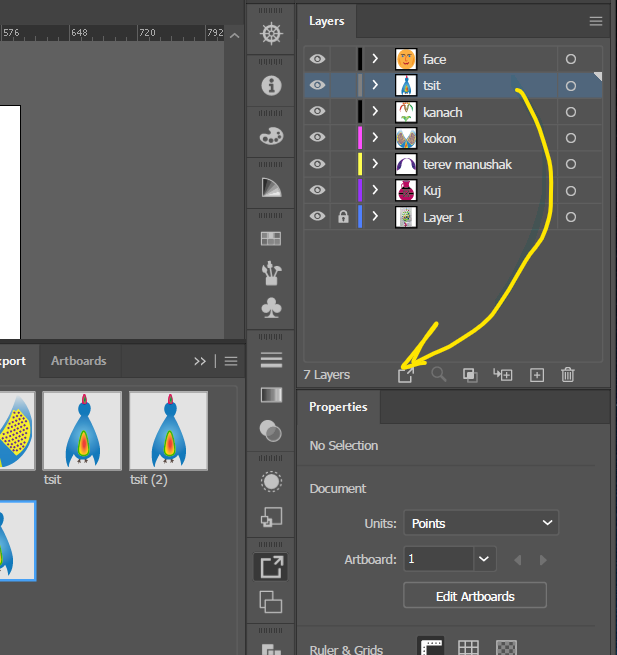This screenshot has width=617, height=655.
Task: Open the Symbols panel club icon
Action: click(271, 308)
